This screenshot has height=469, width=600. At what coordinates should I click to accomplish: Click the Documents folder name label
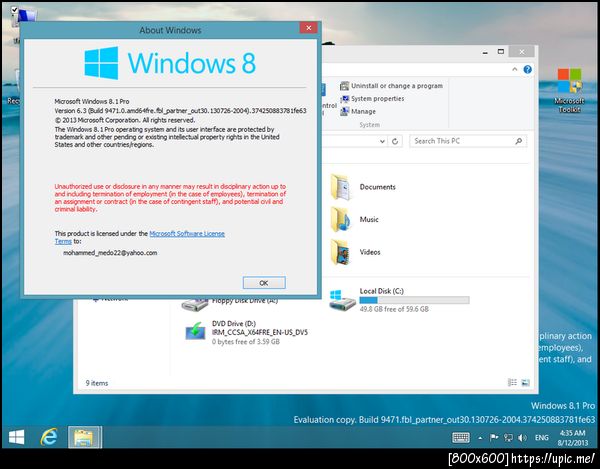[x=377, y=187]
